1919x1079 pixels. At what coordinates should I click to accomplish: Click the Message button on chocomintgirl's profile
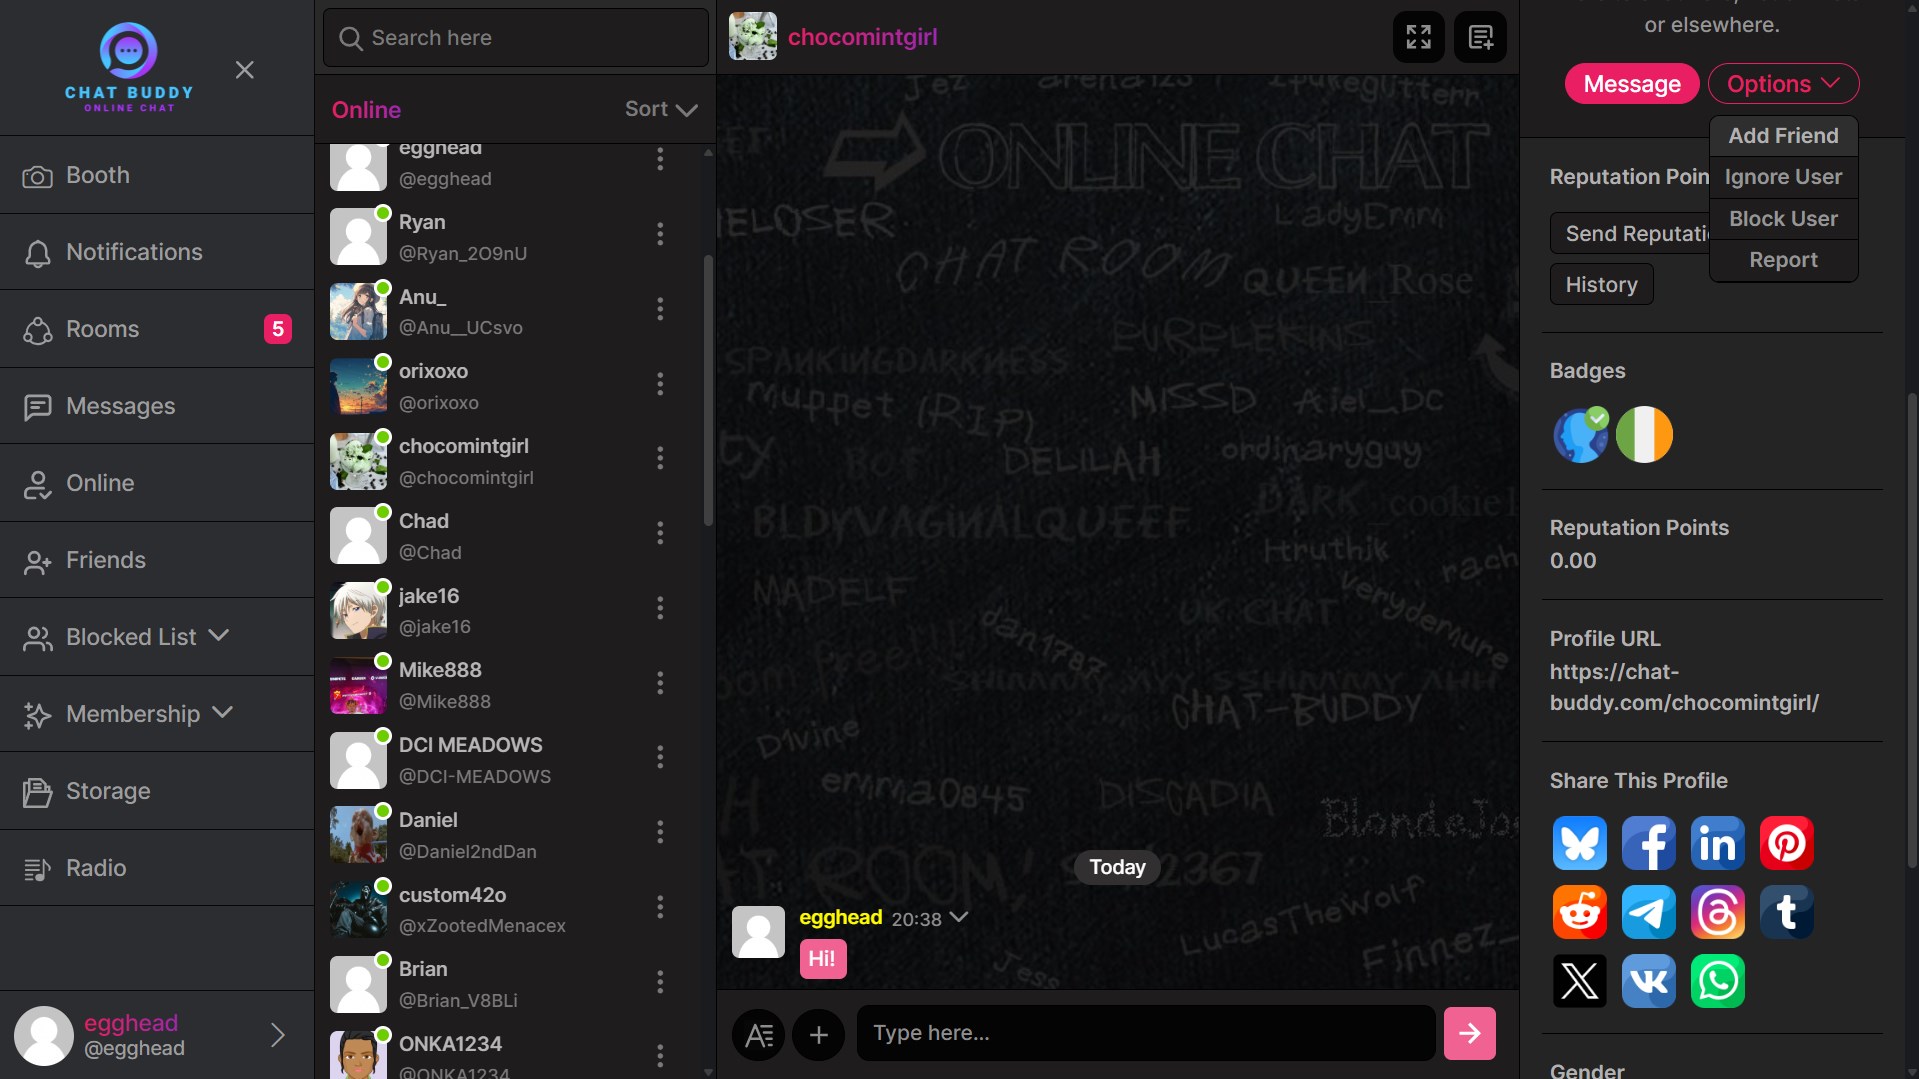click(1631, 83)
